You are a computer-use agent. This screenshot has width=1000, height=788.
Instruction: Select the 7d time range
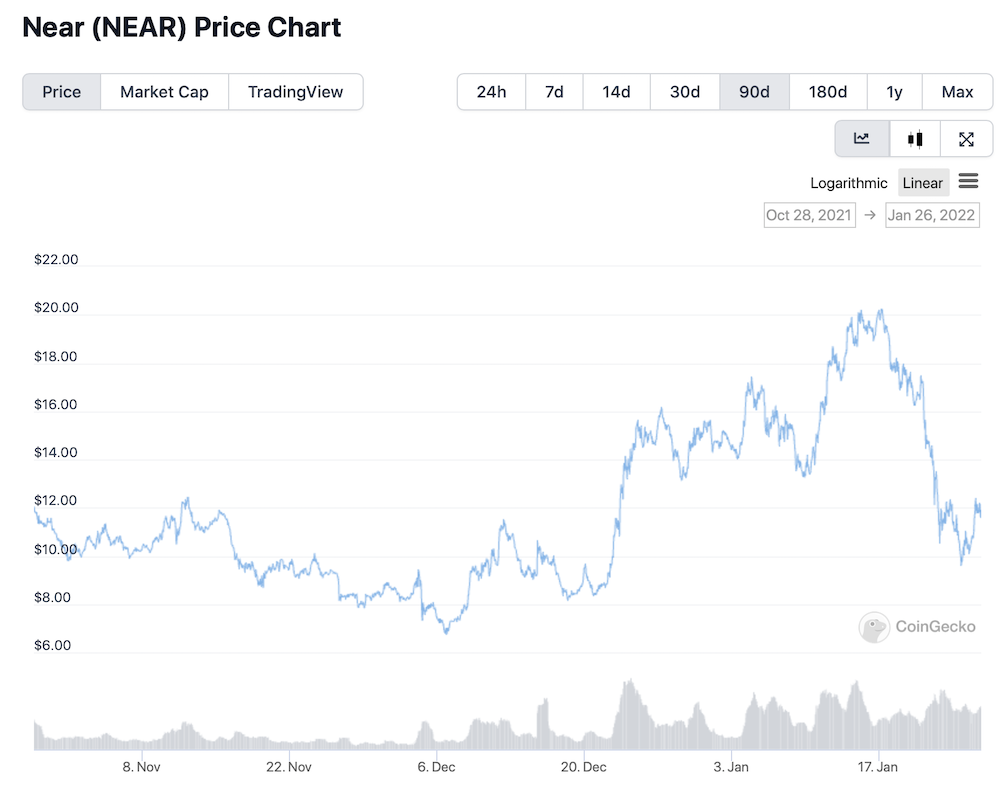pyautogui.click(x=554, y=92)
